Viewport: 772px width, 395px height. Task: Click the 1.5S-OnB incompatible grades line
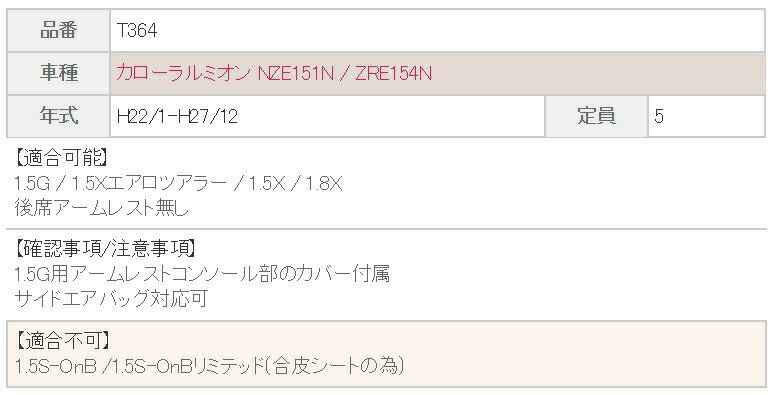210,366
